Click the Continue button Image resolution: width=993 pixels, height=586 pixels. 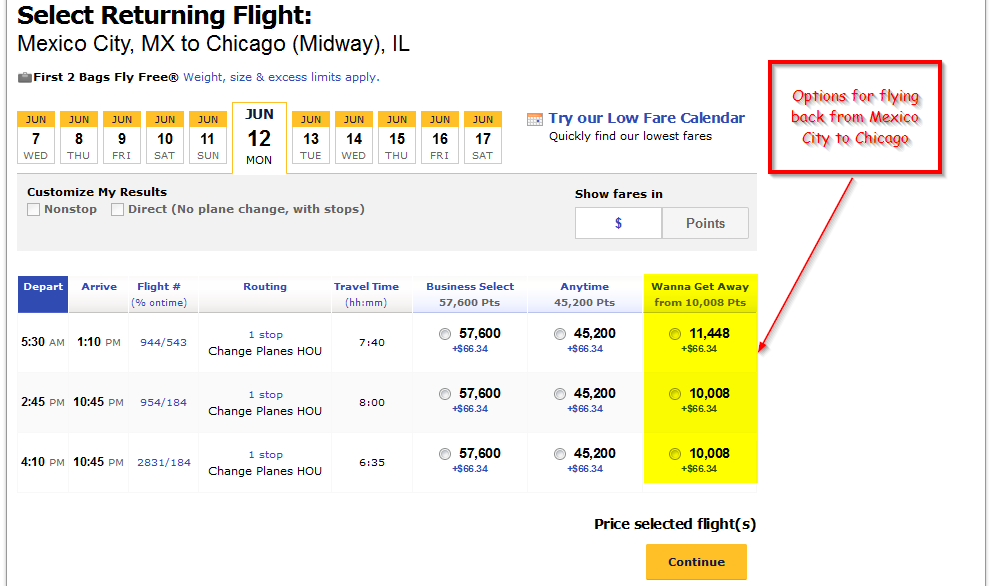tap(696, 562)
